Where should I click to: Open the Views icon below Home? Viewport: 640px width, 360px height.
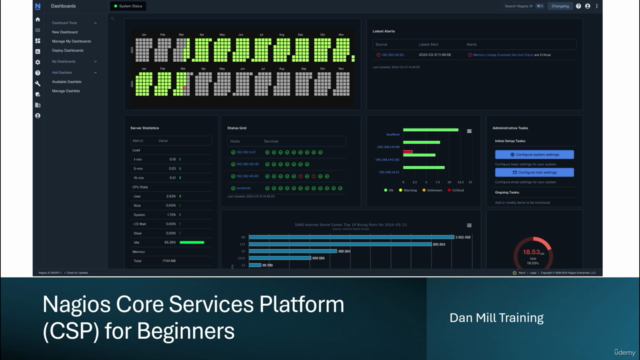click(x=38, y=30)
